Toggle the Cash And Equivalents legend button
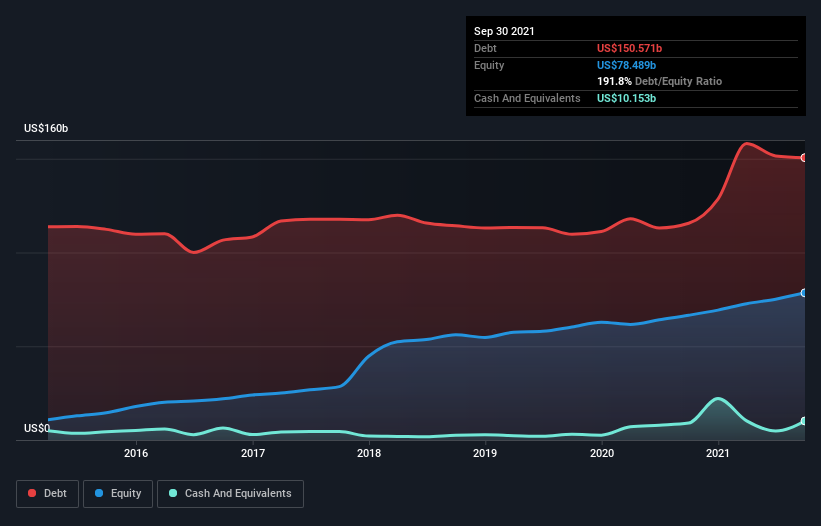The height and width of the screenshot is (526, 821). (230, 494)
